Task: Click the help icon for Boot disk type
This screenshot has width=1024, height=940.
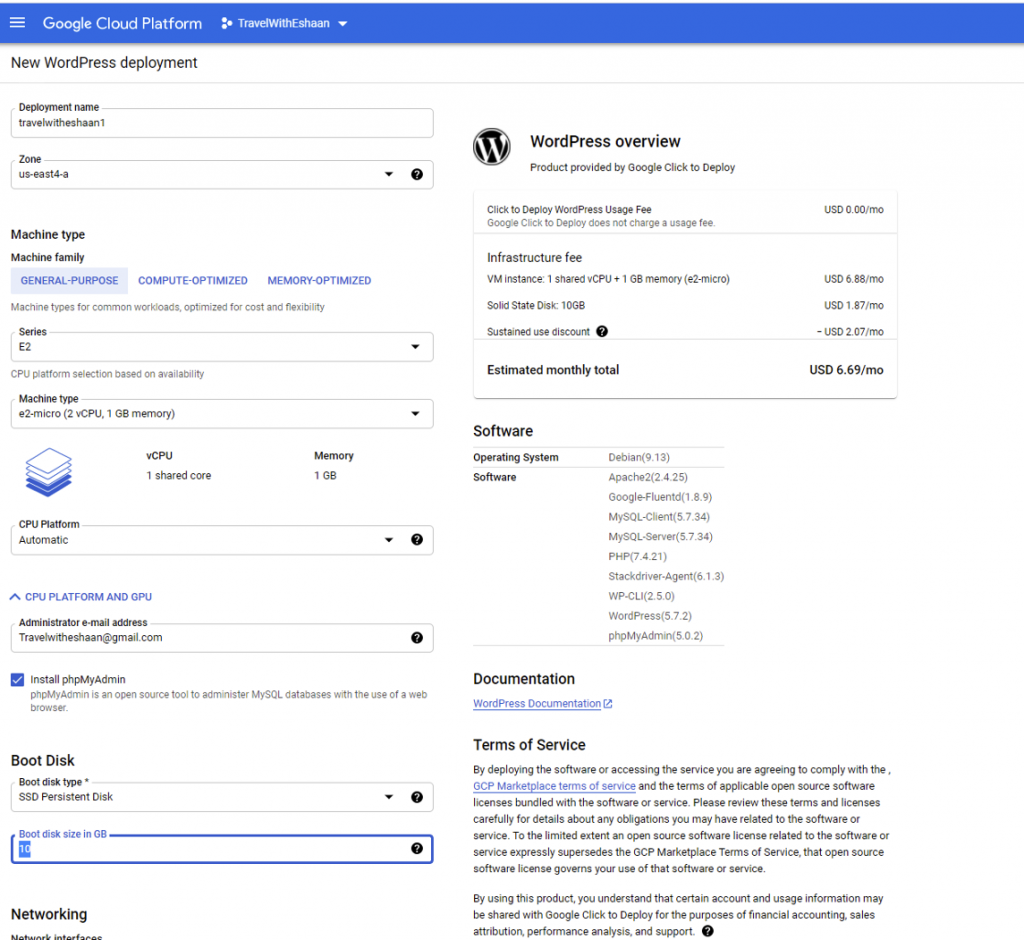Action: [417, 797]
